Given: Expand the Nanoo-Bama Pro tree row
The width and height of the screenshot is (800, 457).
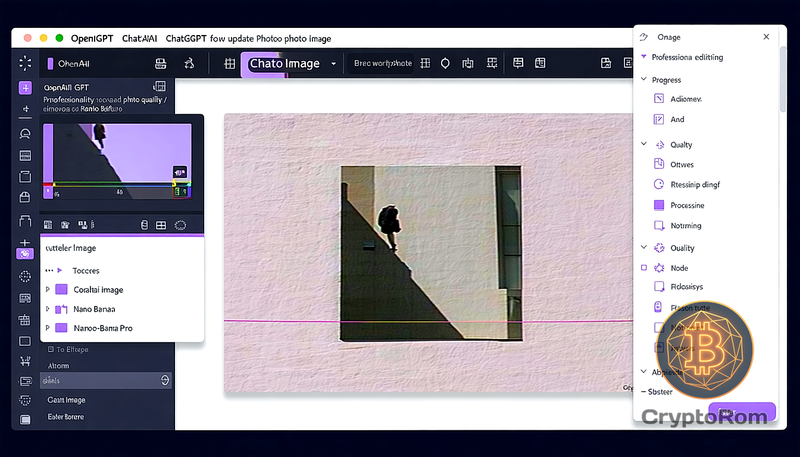Looking at the screenshot, I should [x=47, y=328].
